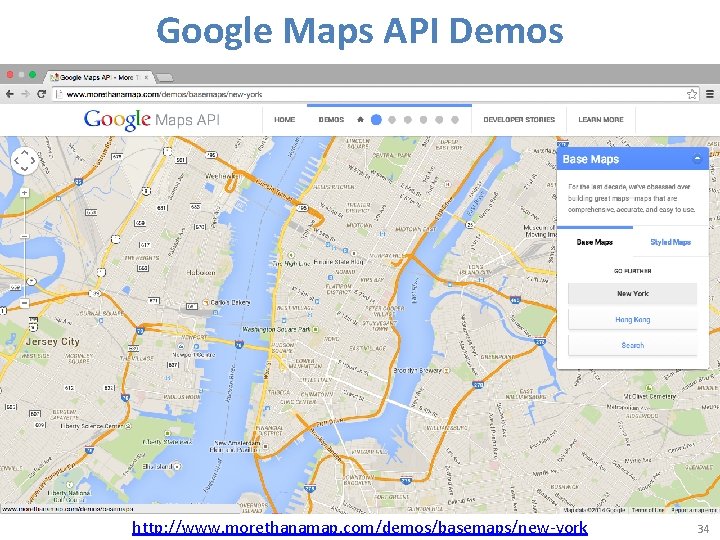Select the third demo dot
The image size is (720, 540).
coord(408,120)
